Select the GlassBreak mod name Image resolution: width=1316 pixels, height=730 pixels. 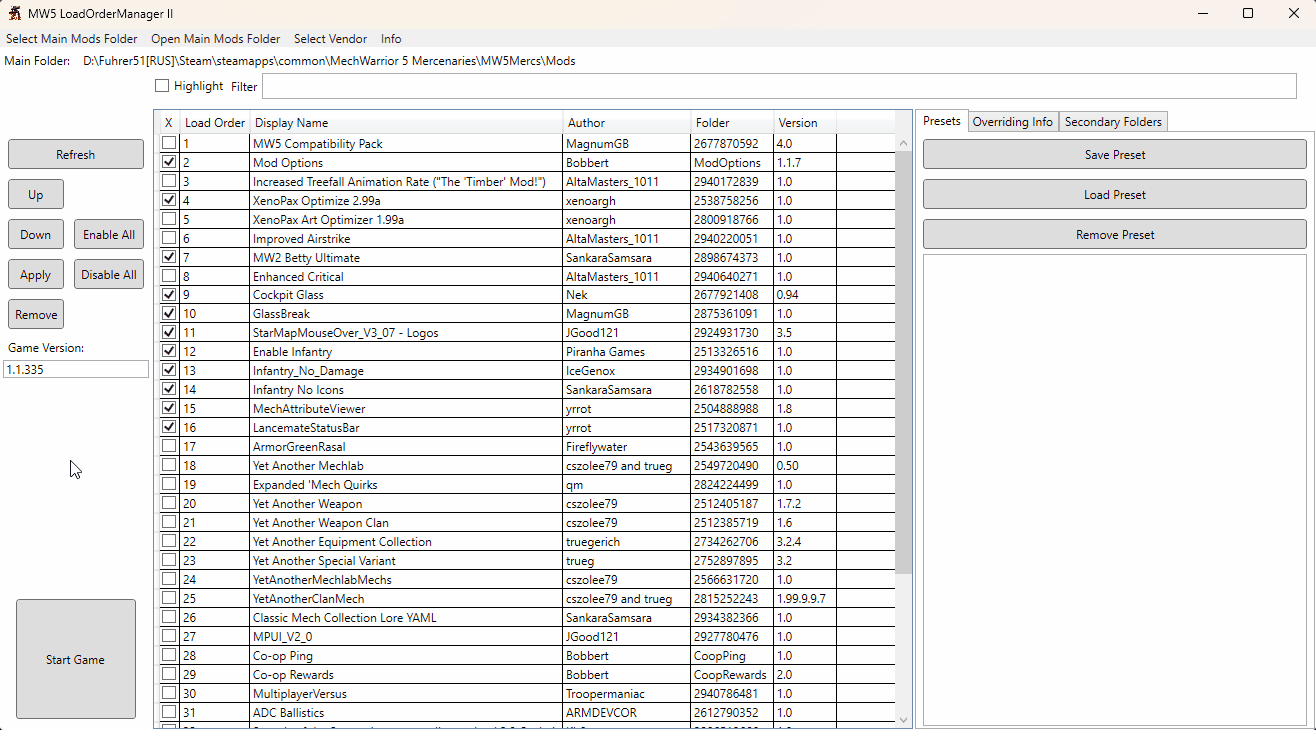(281, 314)
